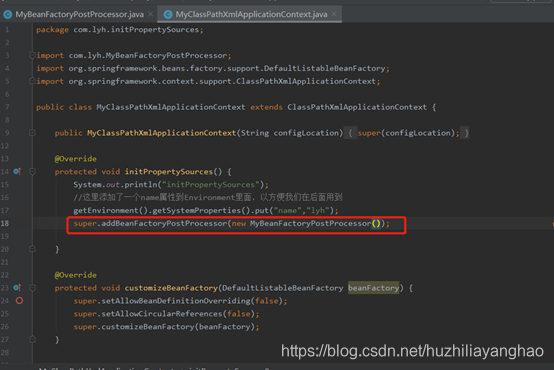Click 'package' keyword on line 1
Viewport: 554px width, 370px height.
pos(52,30)
